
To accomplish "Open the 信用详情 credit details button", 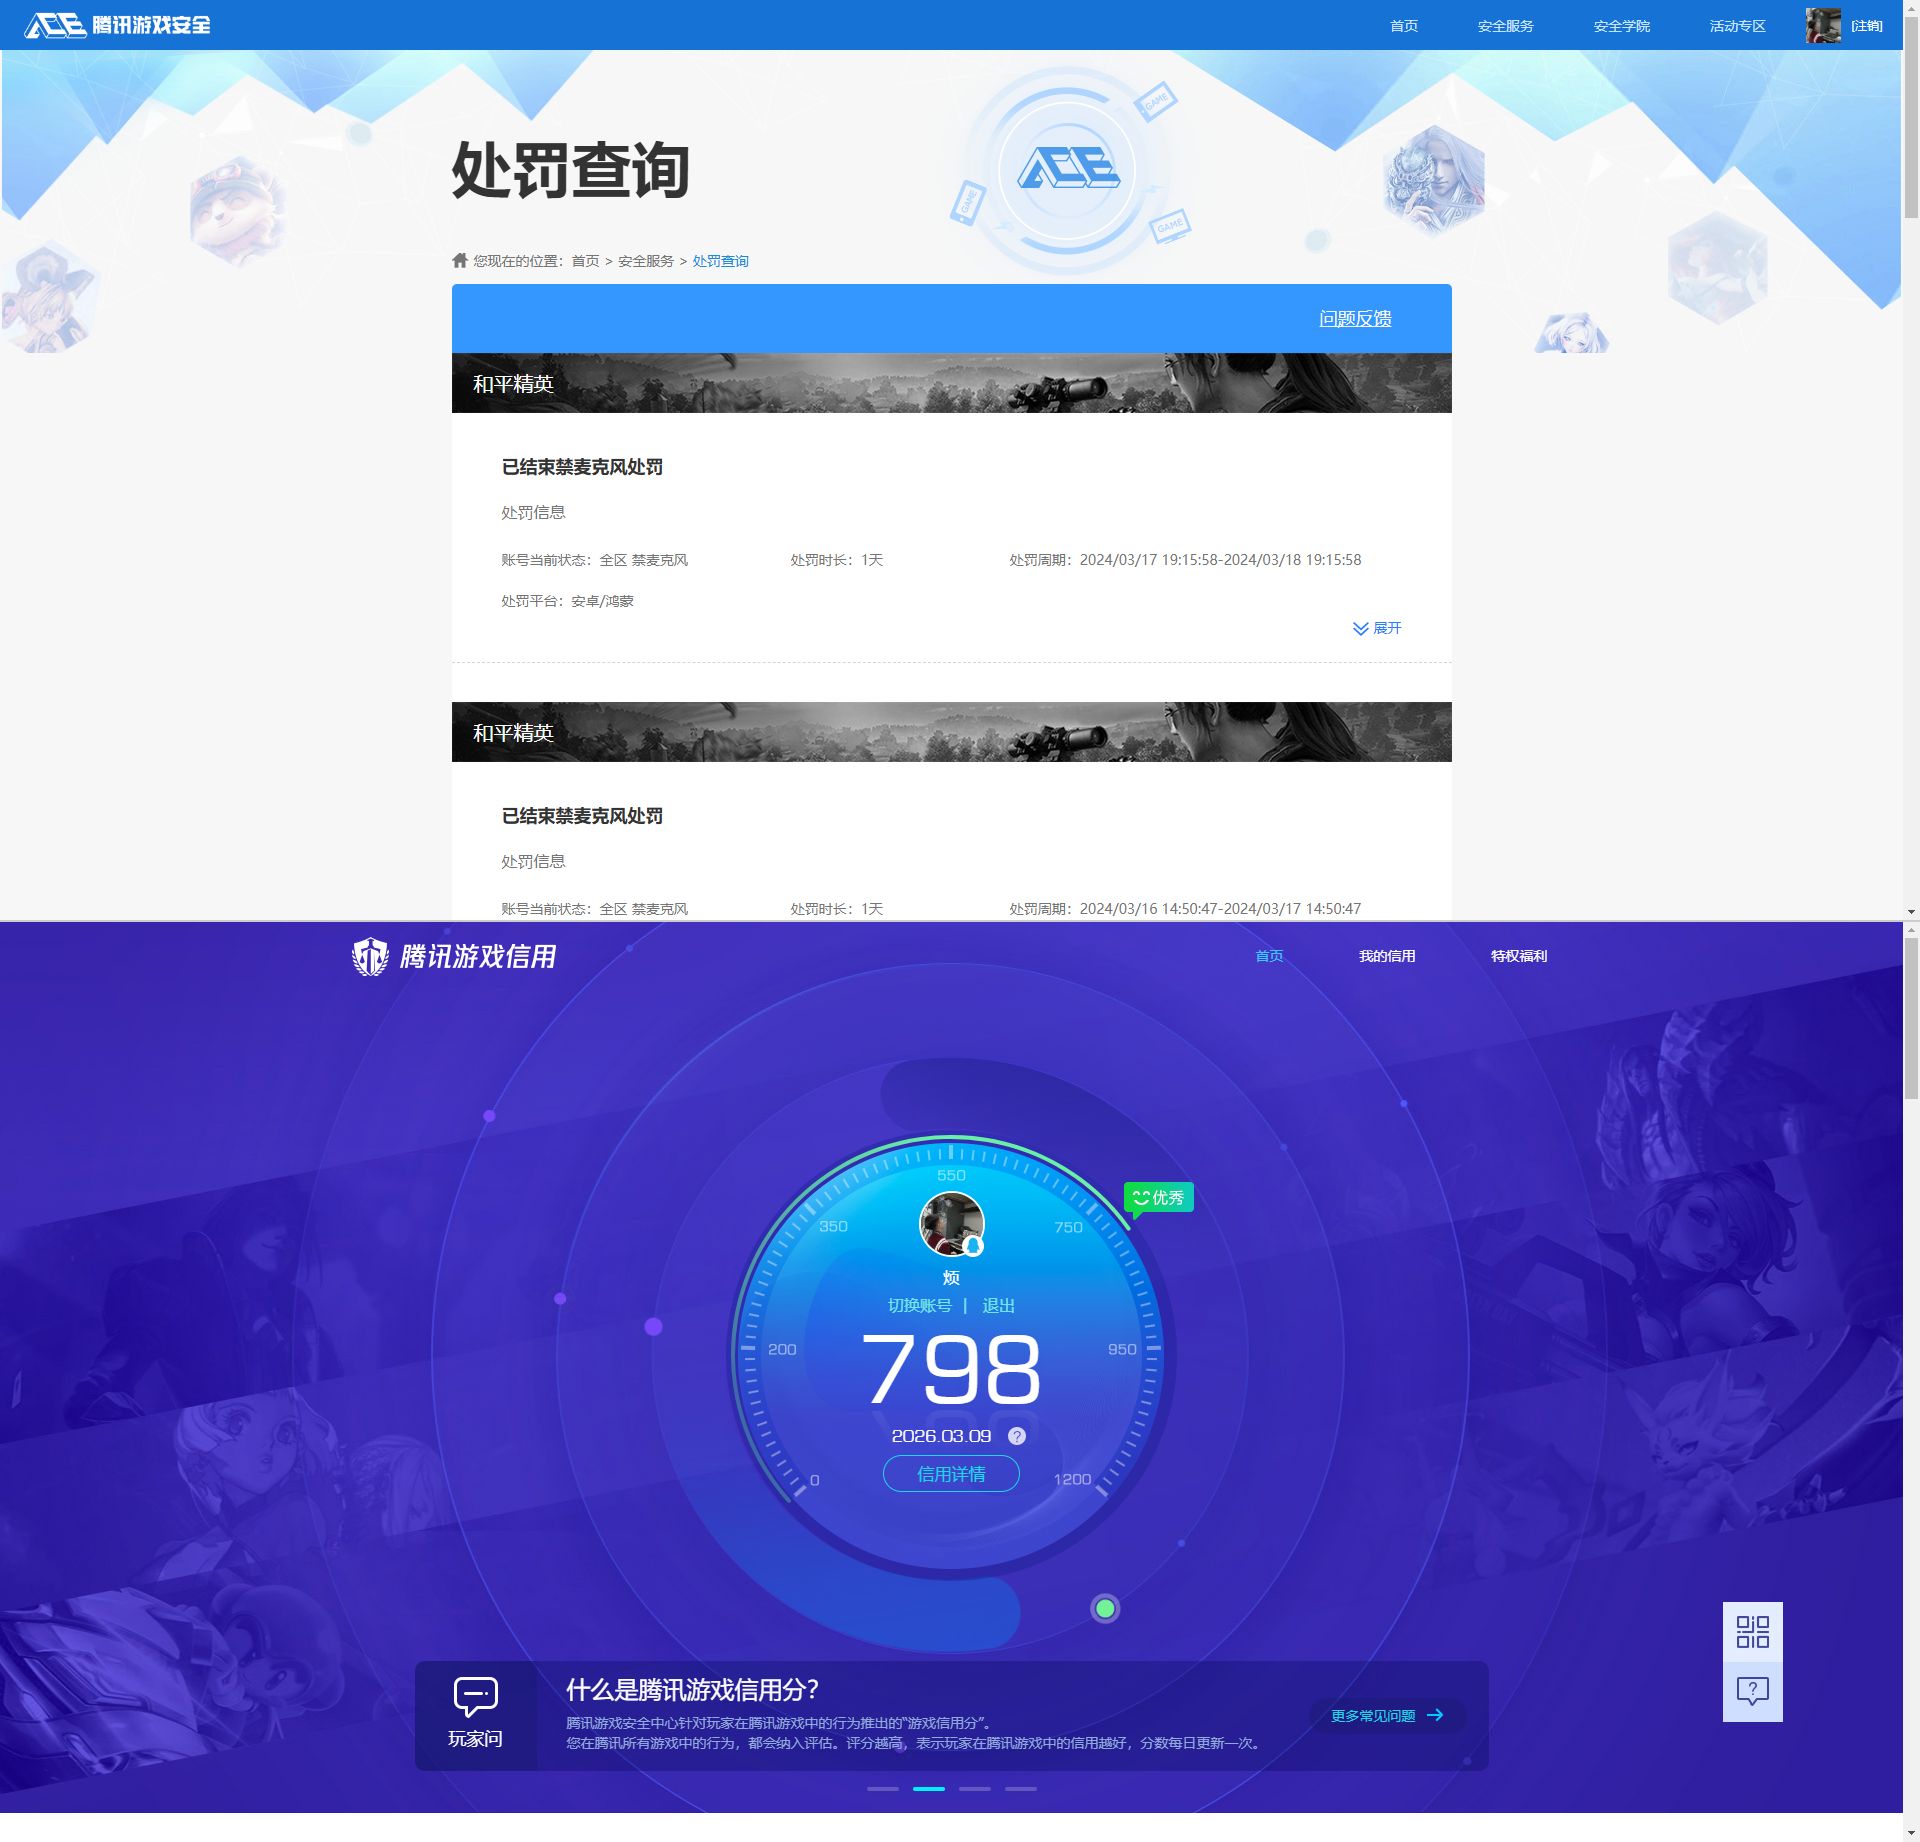I will pos(951,1473).
